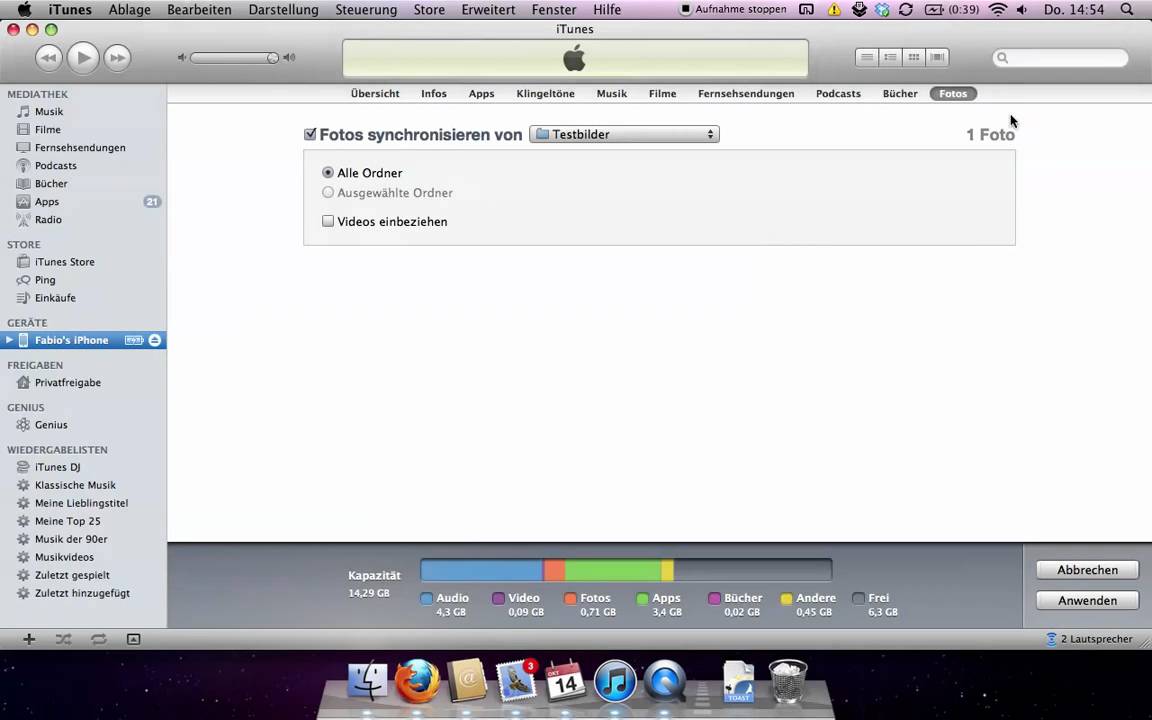Open the Bücher tab
The image size is (1152, 720).
pos(899,93)
